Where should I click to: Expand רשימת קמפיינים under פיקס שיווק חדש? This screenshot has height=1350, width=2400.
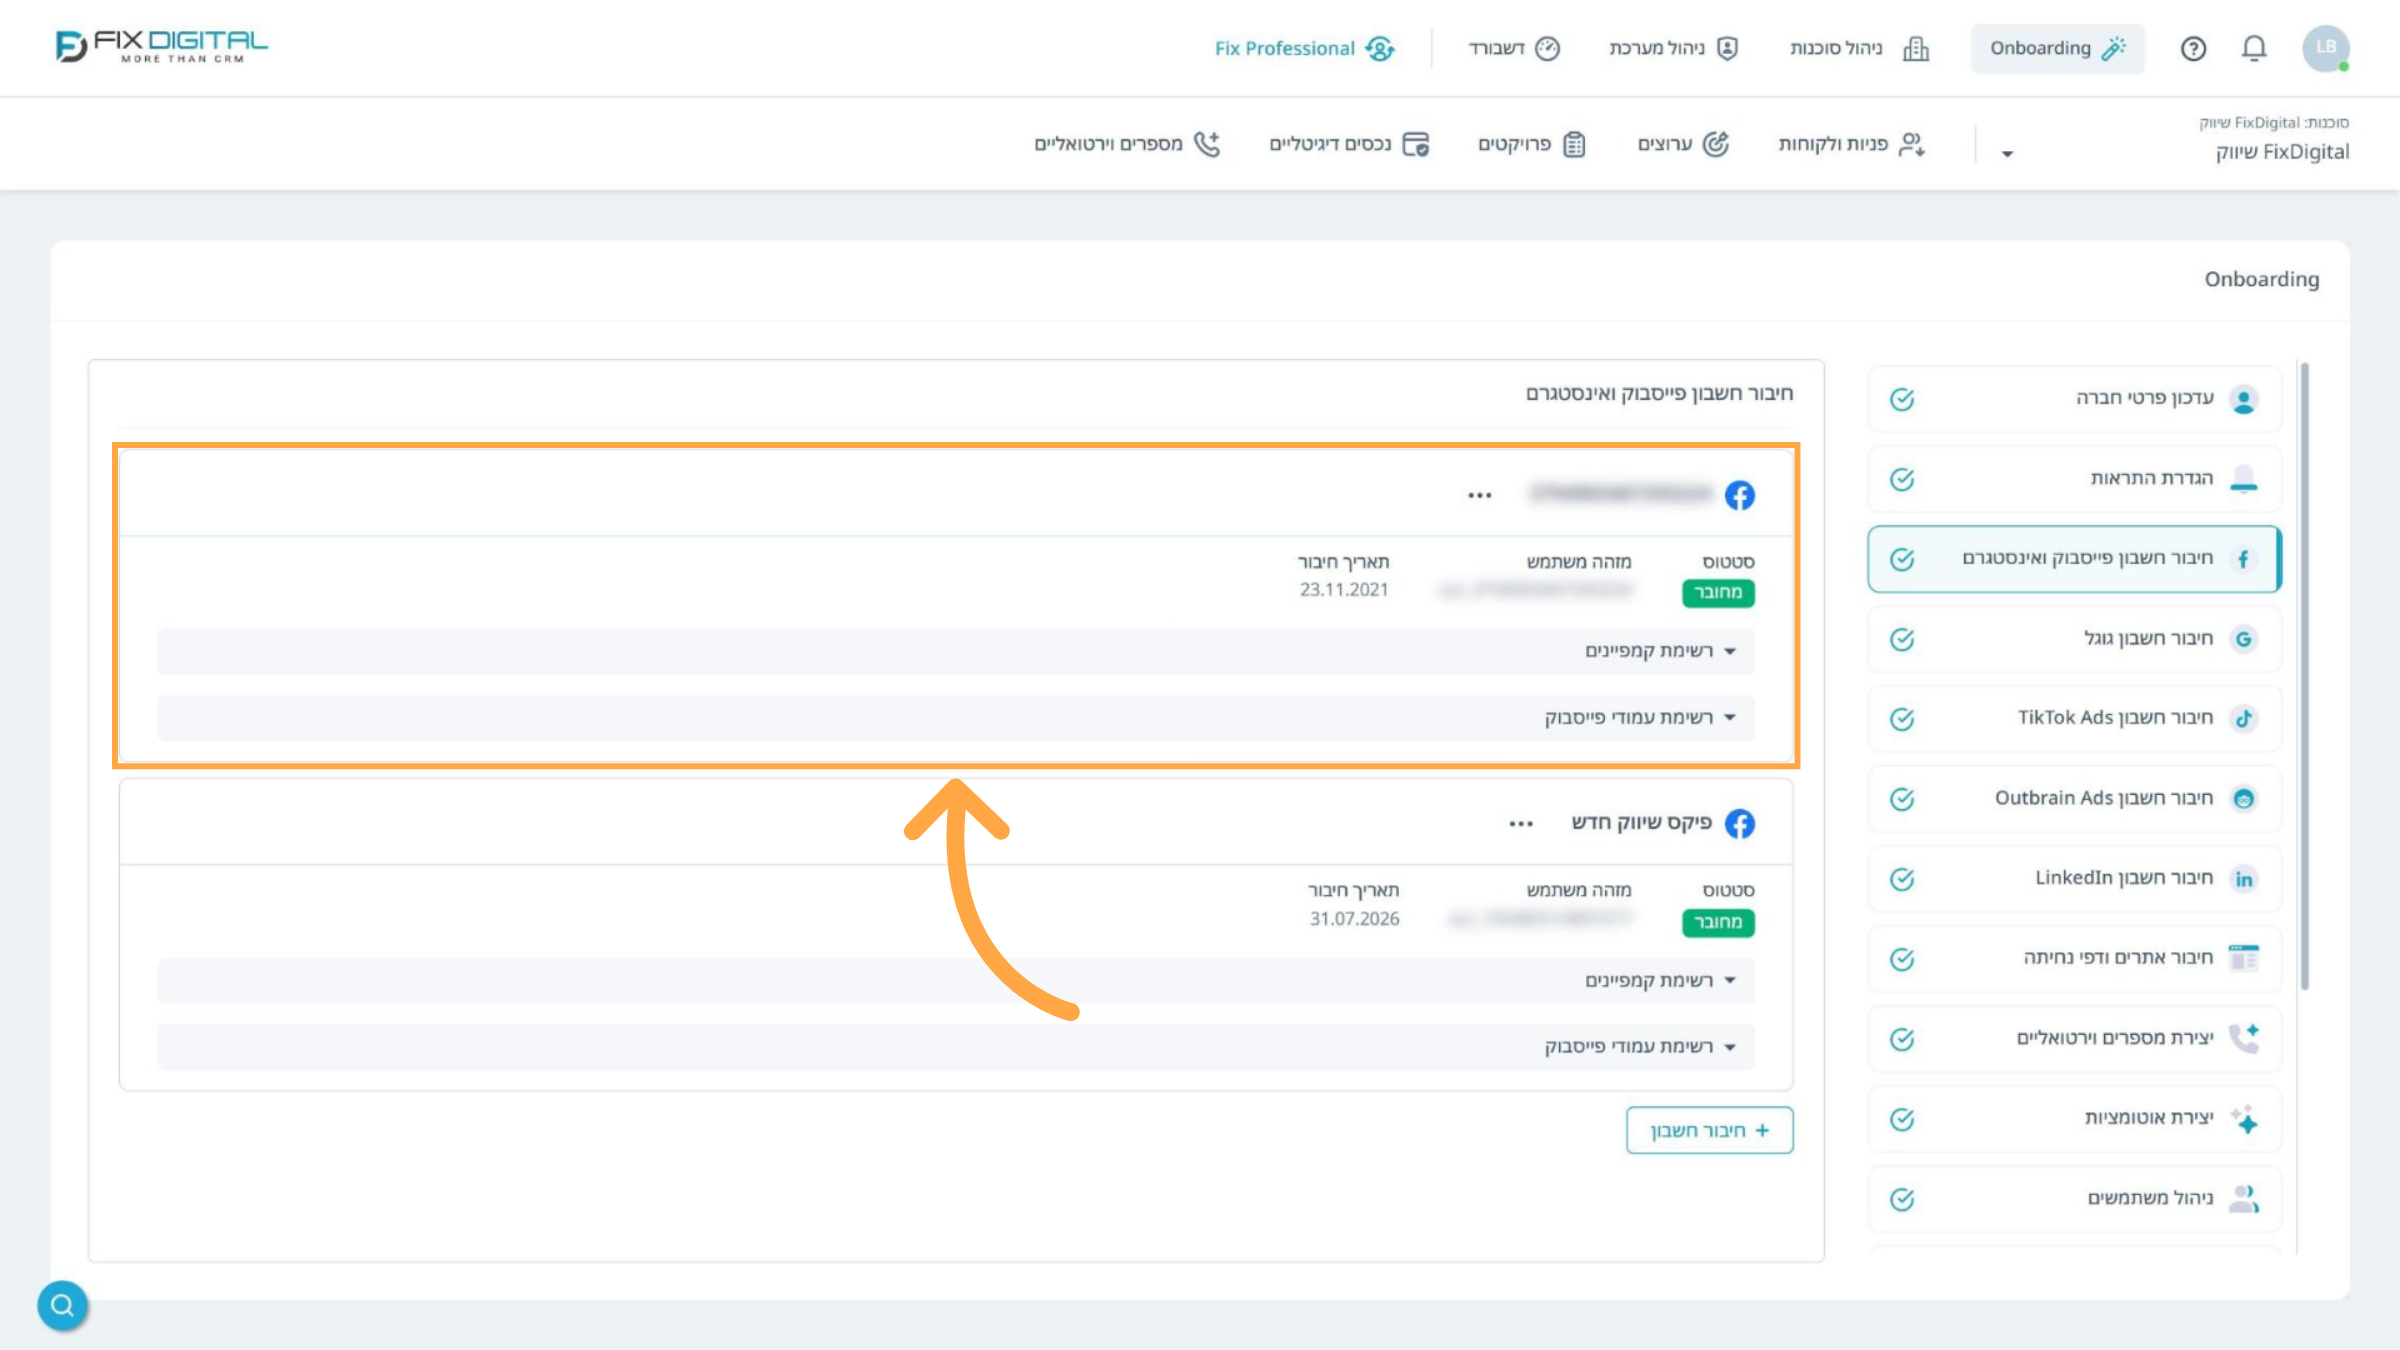click(x=955, y=981)
